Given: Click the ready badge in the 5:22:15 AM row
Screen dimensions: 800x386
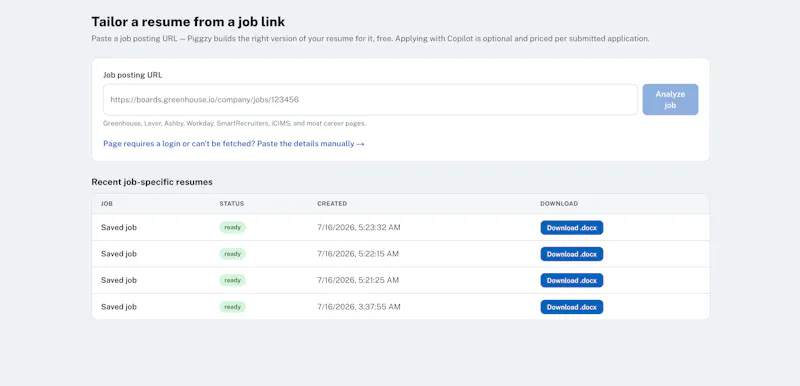Looking at the screenshot, I should click(x=232, y=254).
